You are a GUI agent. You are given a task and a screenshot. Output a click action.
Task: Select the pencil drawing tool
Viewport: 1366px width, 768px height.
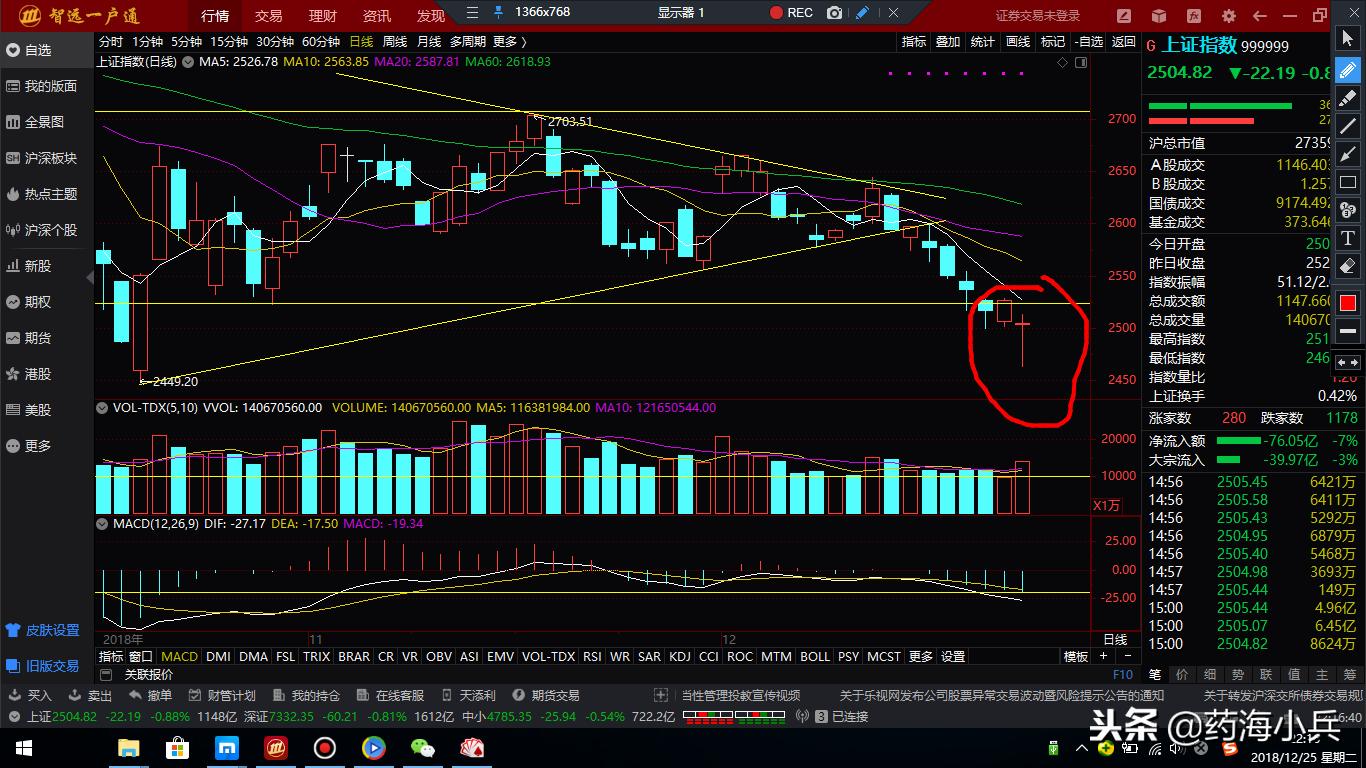pos(1347,70)
